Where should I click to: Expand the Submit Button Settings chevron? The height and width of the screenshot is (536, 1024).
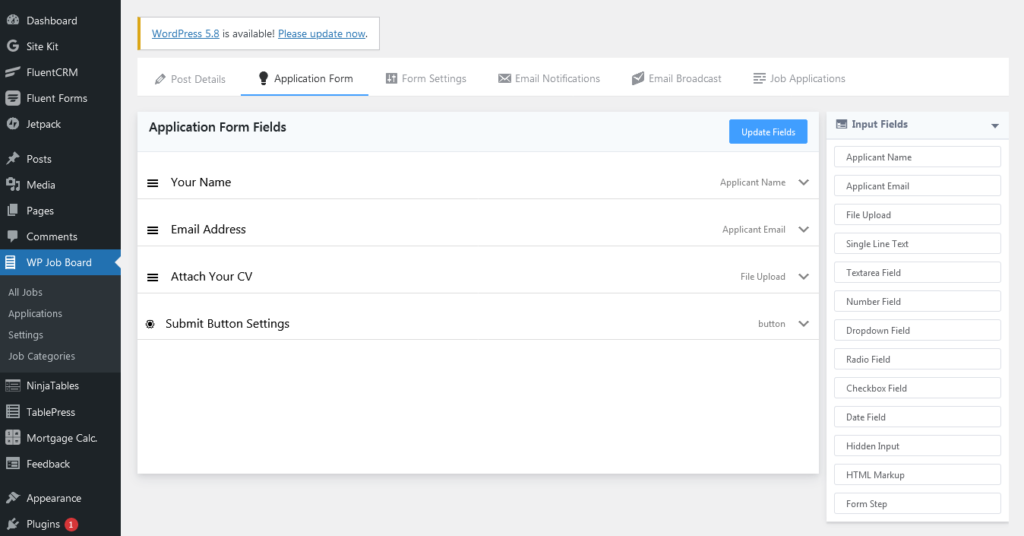(804, 323)
